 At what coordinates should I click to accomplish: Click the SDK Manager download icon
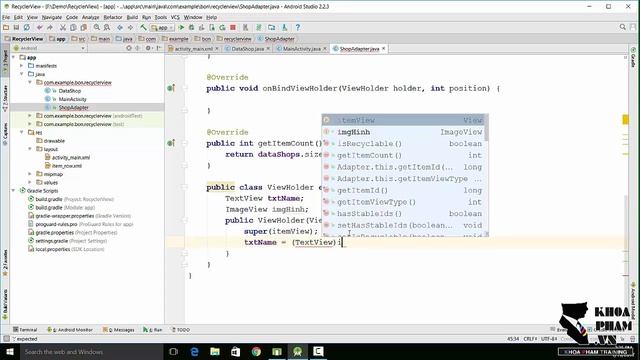coord(284,27)
